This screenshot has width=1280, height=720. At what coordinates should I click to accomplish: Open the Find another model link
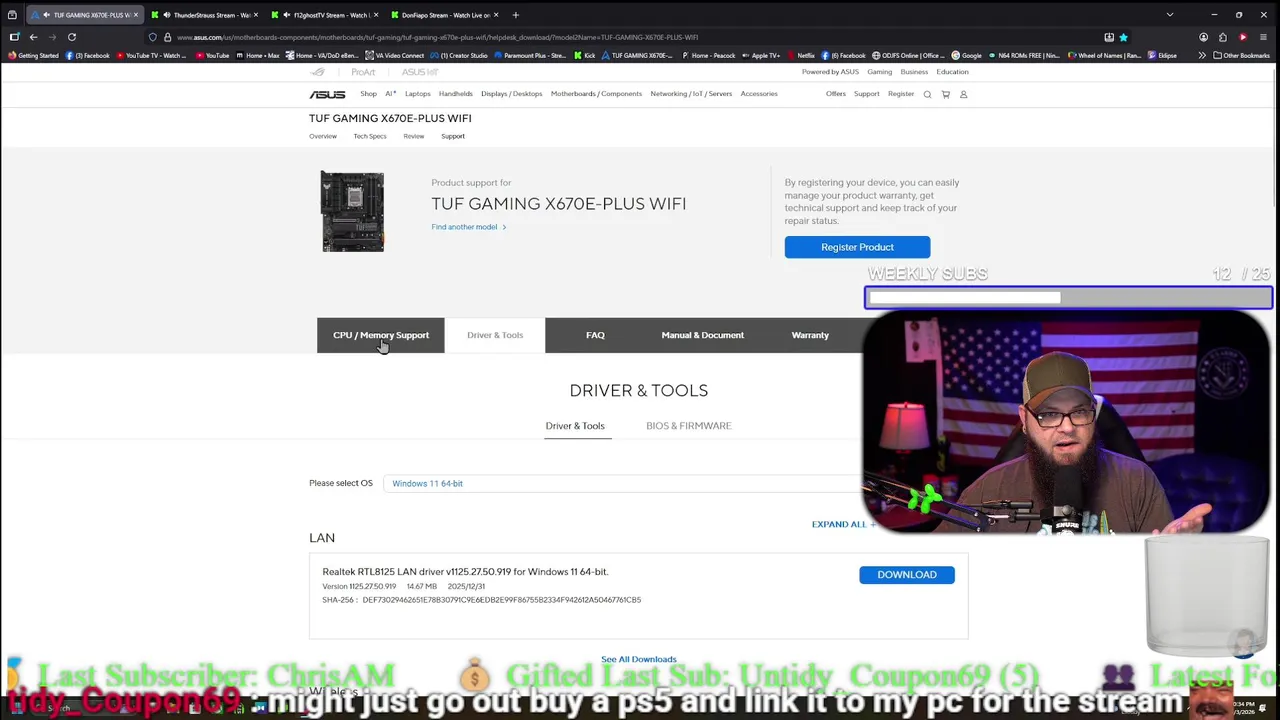[468, 227]
